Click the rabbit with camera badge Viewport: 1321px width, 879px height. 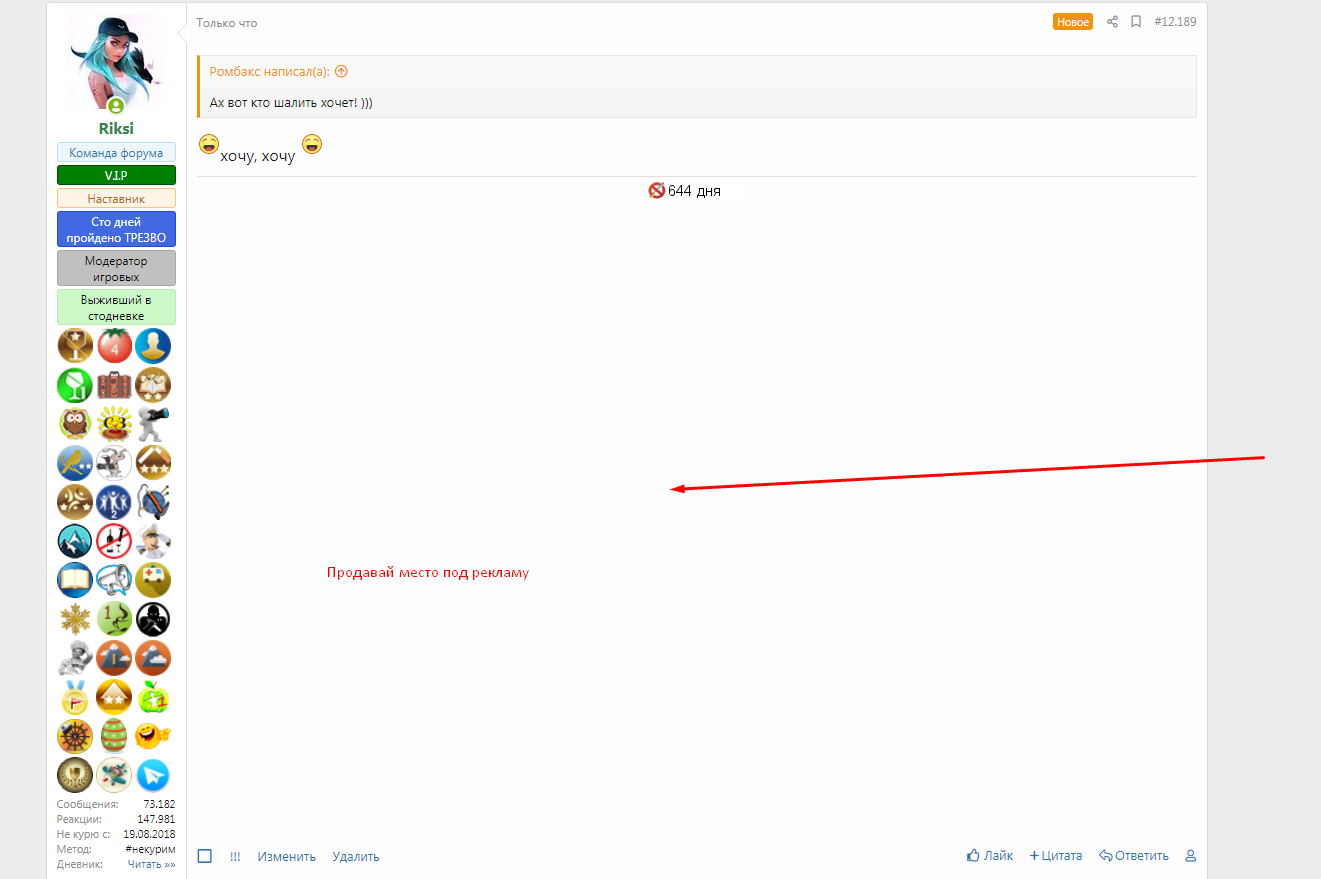pos(115,463)
